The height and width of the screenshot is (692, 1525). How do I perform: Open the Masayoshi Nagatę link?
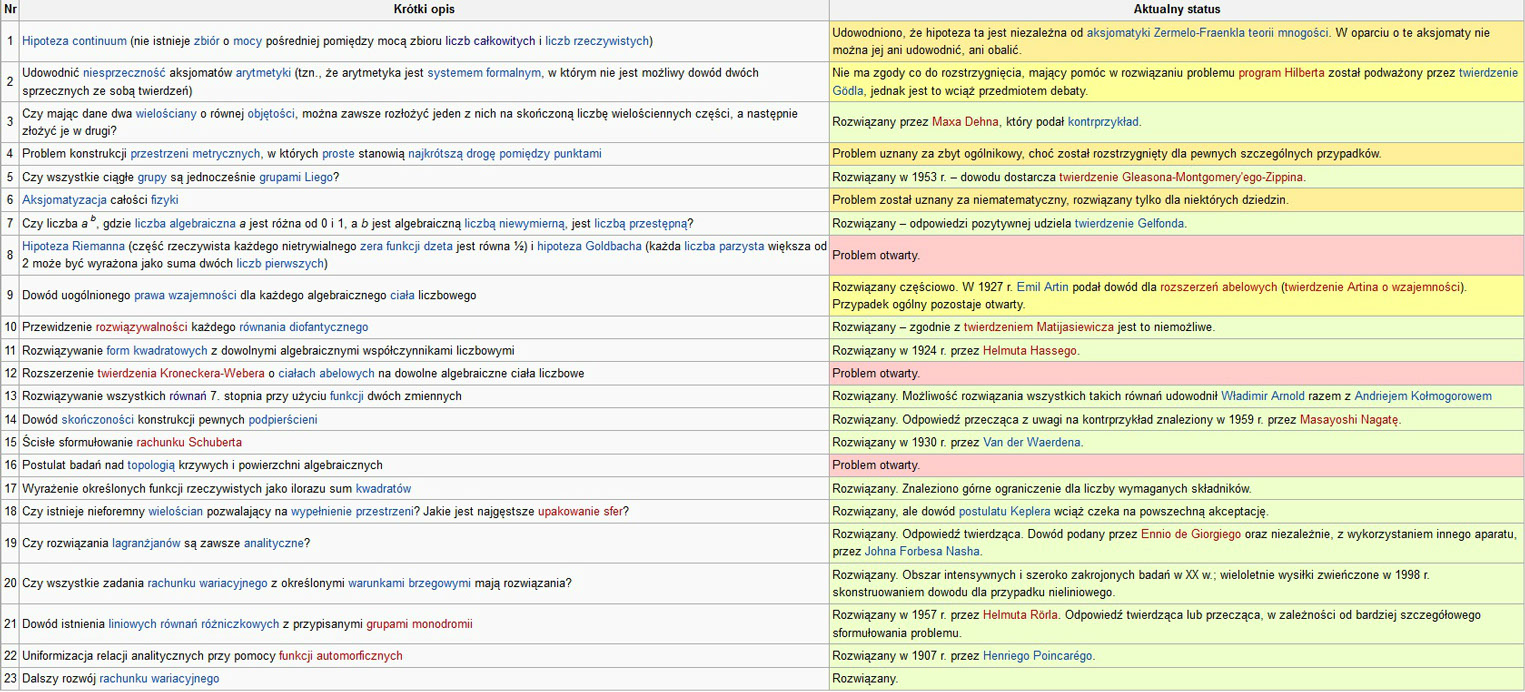pyautogui.click(x=1350, y=419)
